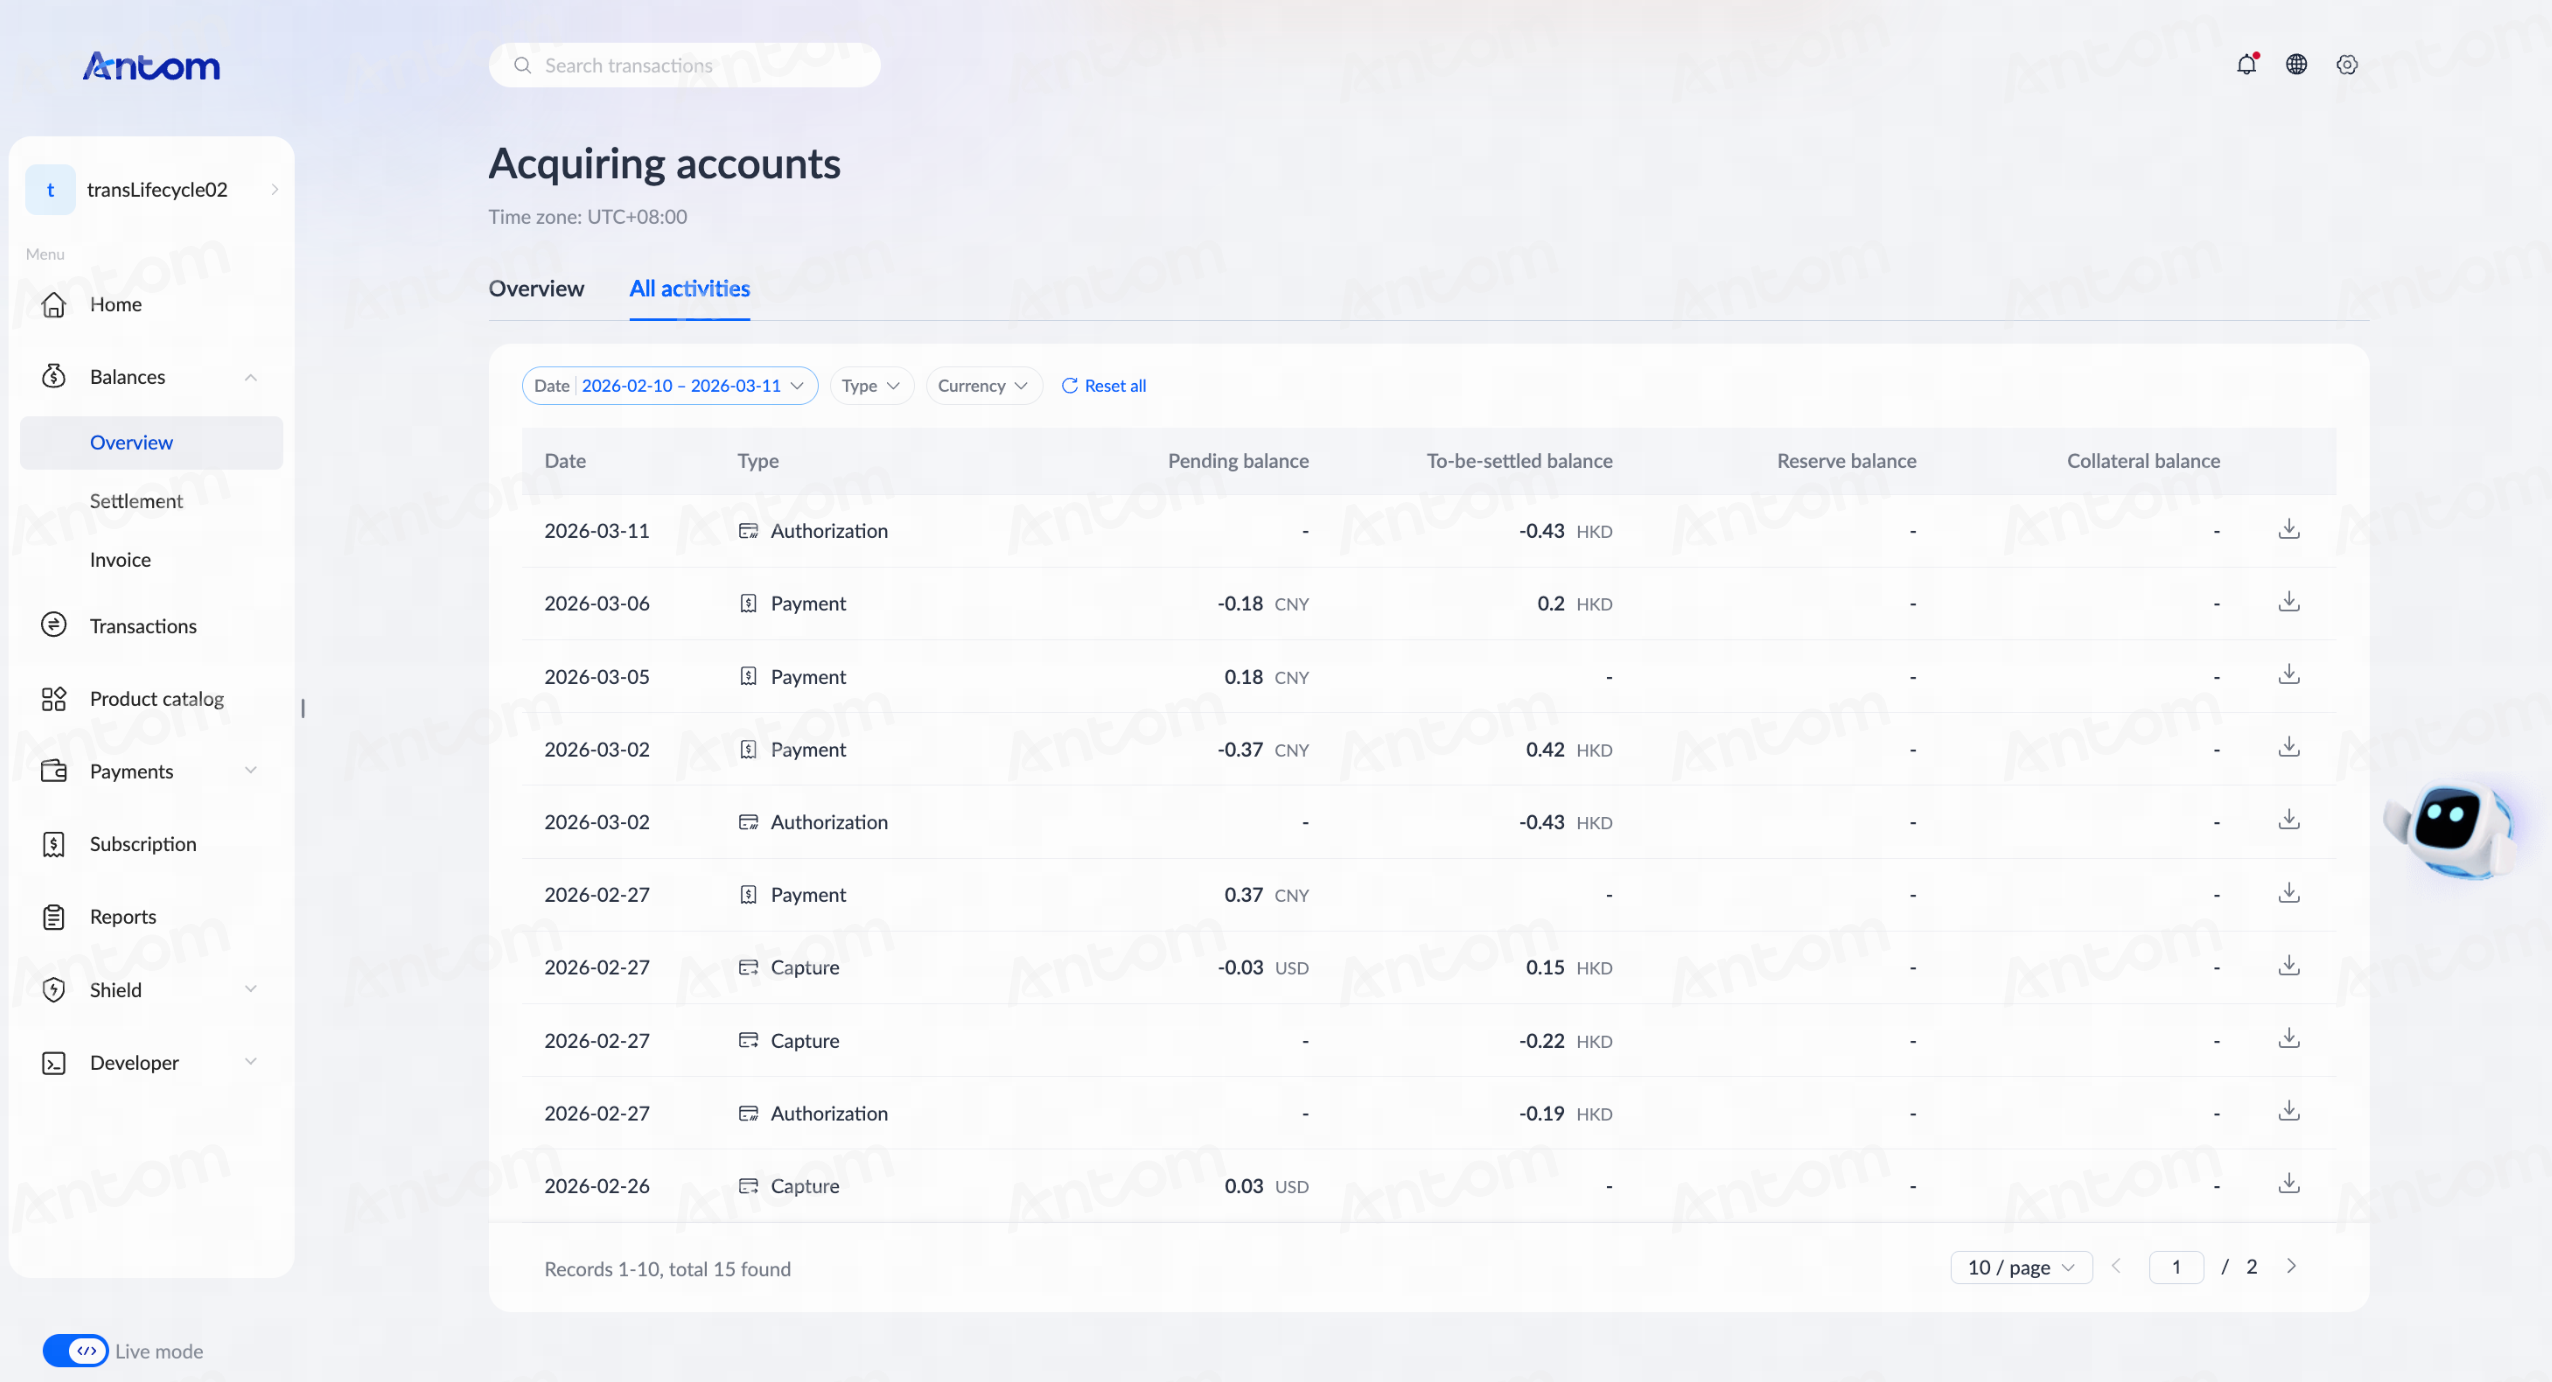Go to the next page arrow
The width and height of the screenshot is (2552, 1382).
pos(2291,1266)
